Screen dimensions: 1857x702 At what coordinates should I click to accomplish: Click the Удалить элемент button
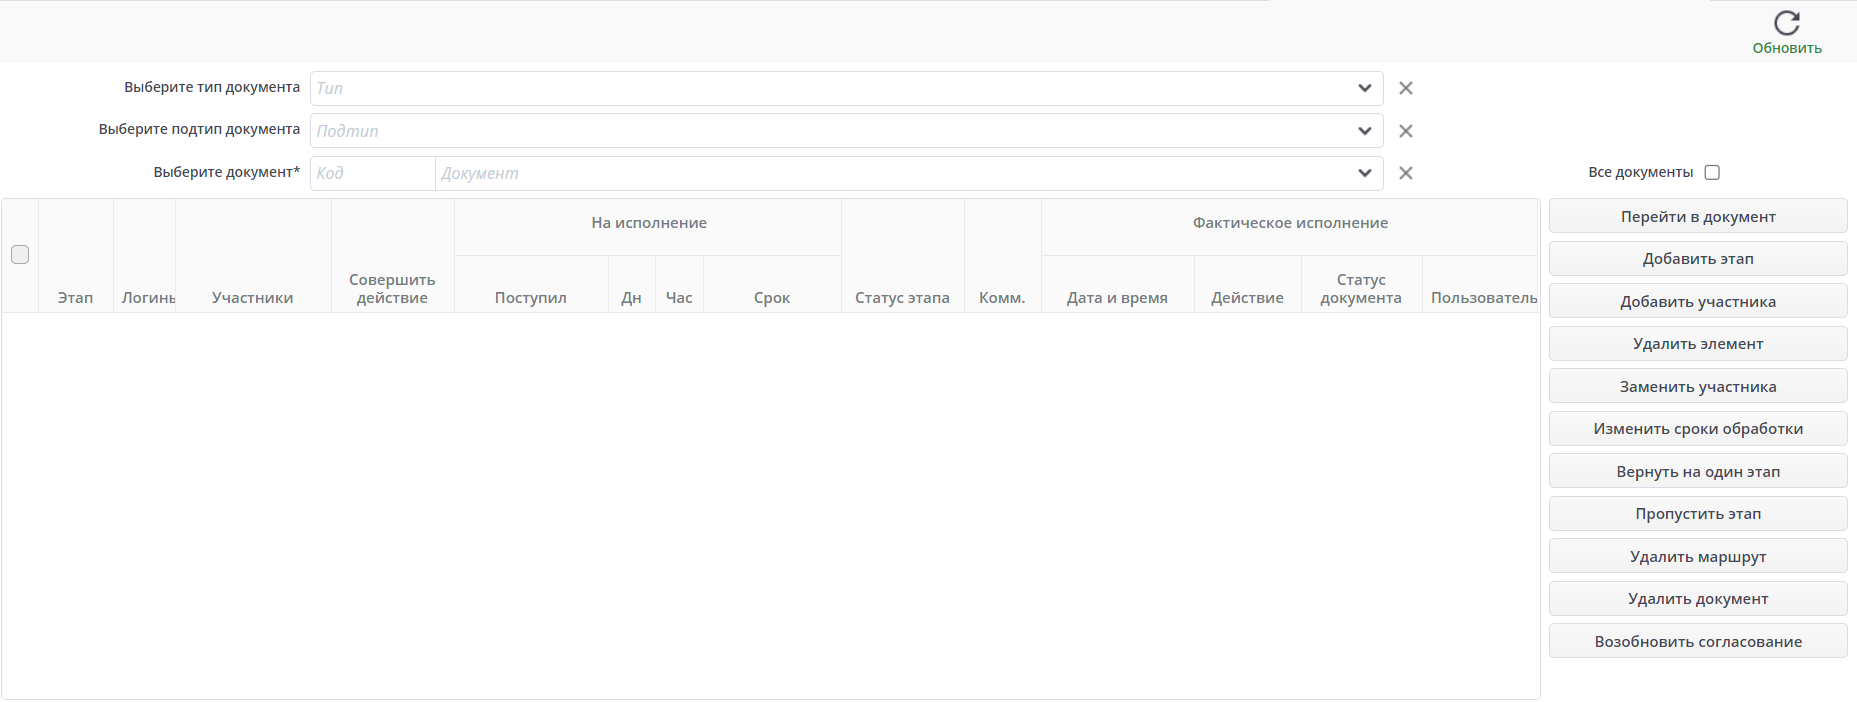1698,343
